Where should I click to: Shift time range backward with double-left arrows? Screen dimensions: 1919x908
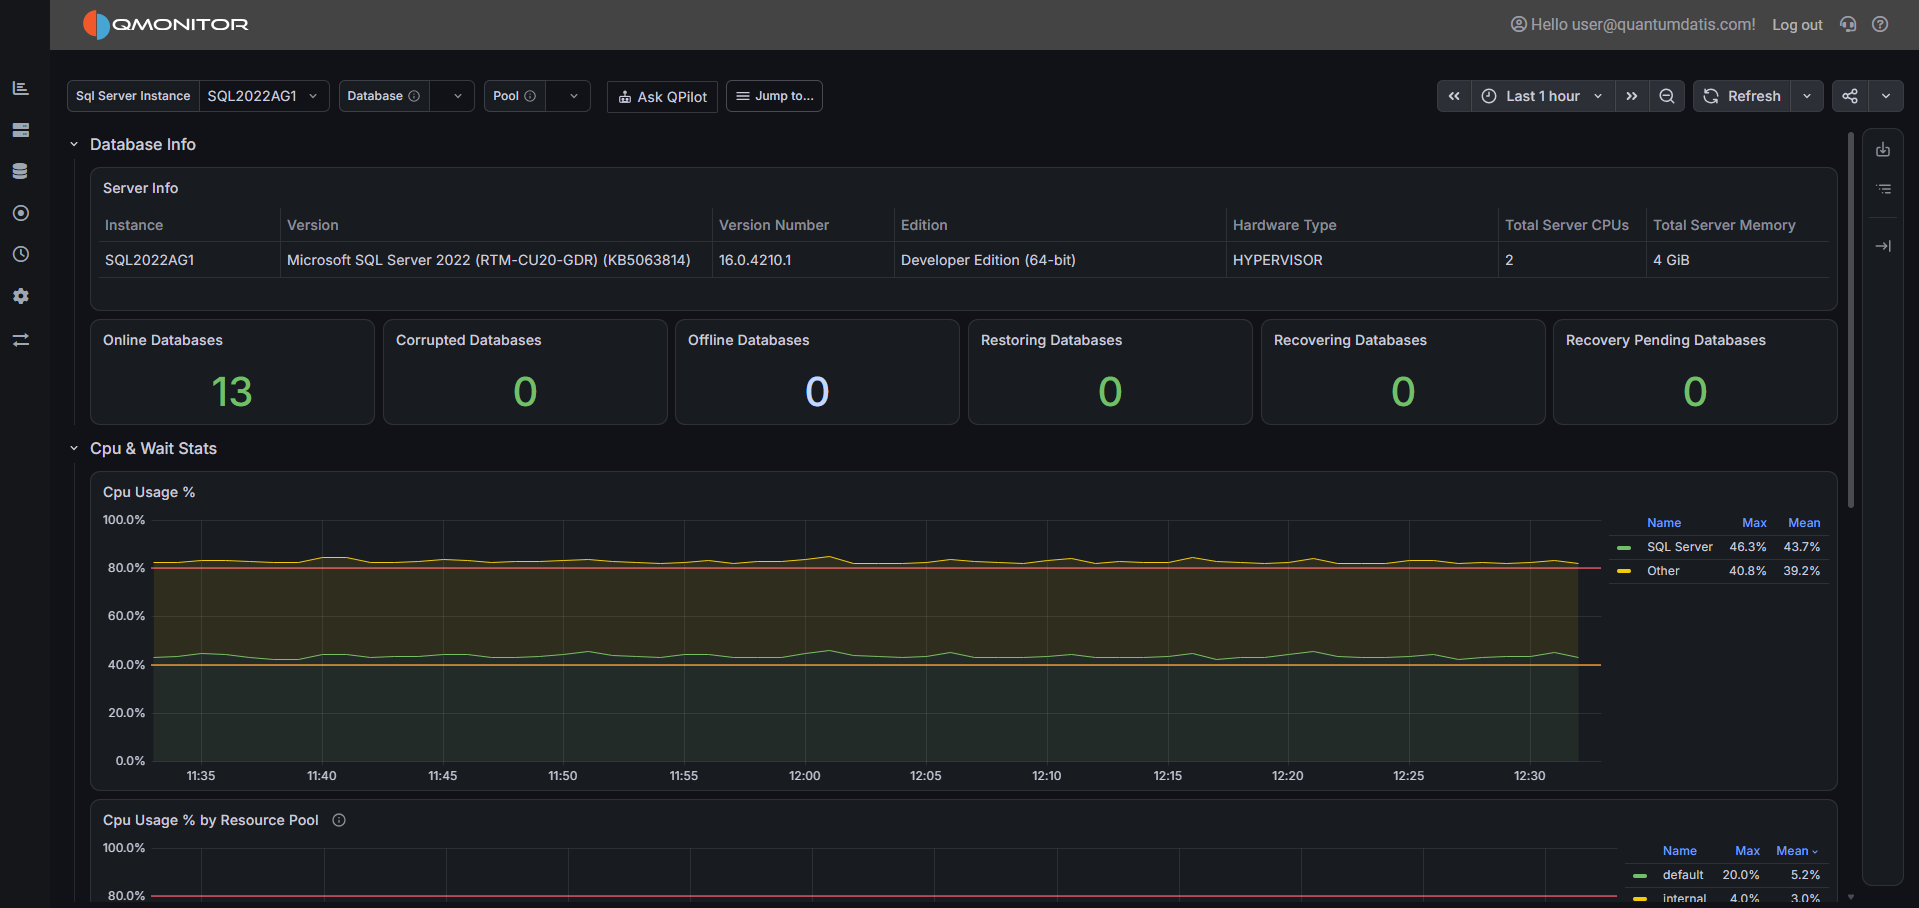tap(1454, 96)
